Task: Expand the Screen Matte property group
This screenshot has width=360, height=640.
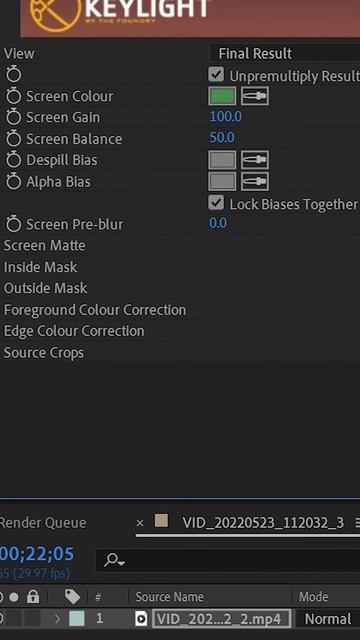Action: click(44, 246)
